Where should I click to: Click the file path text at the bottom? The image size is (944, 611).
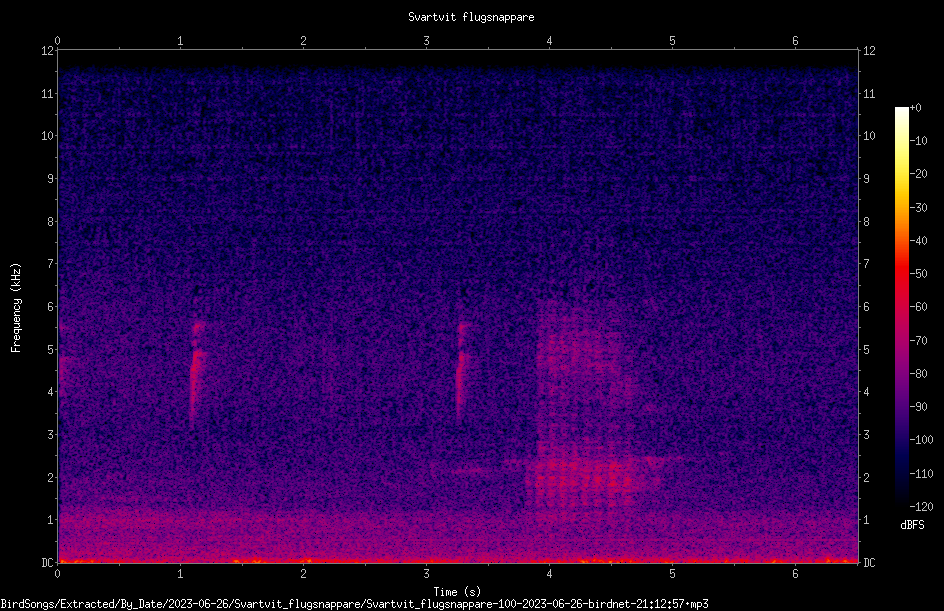(355, 604)
